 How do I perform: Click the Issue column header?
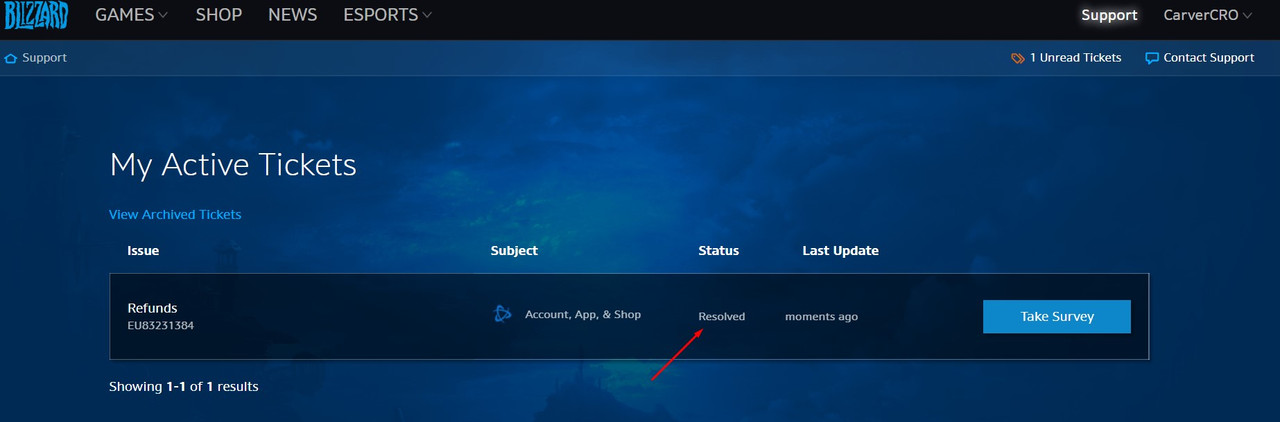[x=143, y=250]
